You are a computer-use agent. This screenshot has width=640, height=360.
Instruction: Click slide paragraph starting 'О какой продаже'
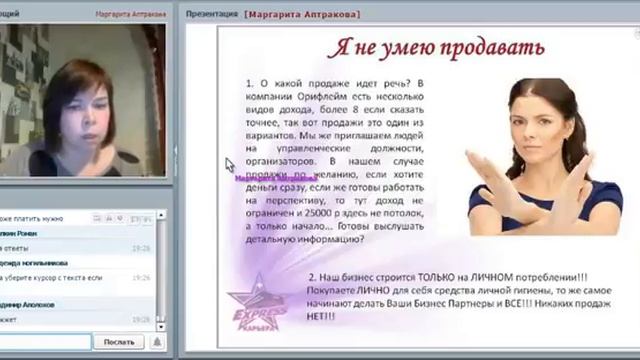tap(334, 161)
